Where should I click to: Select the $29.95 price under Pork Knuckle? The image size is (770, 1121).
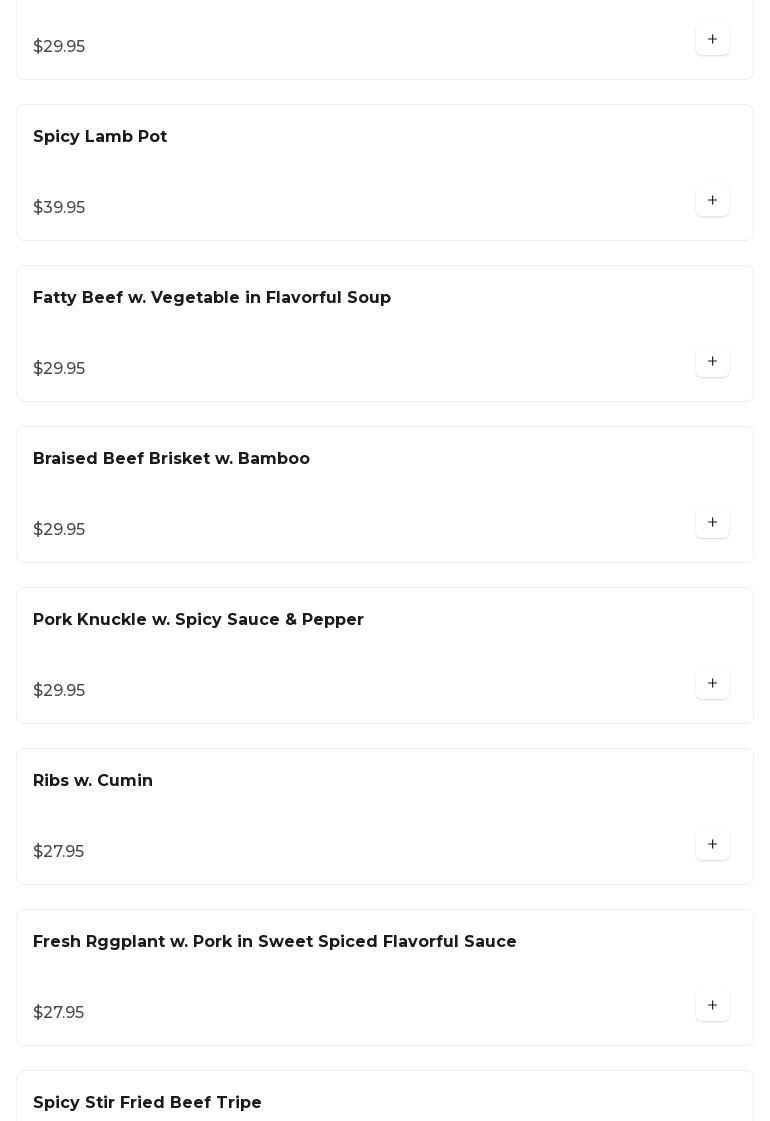pos(59,690)
